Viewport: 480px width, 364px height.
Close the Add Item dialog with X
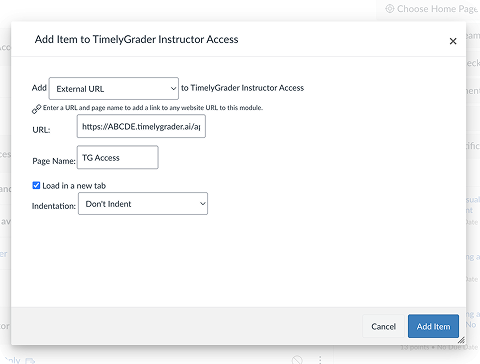[x=453, y=41]
